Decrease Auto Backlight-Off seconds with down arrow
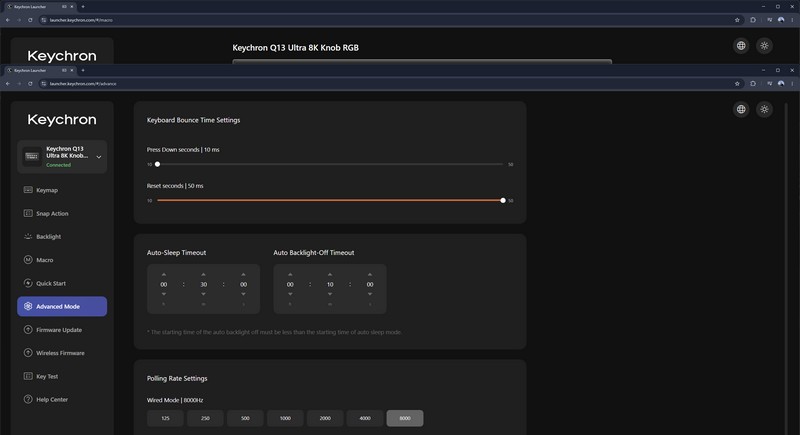Screen dimensions: 800x435 pyautogui.click(x=370, y=294)
